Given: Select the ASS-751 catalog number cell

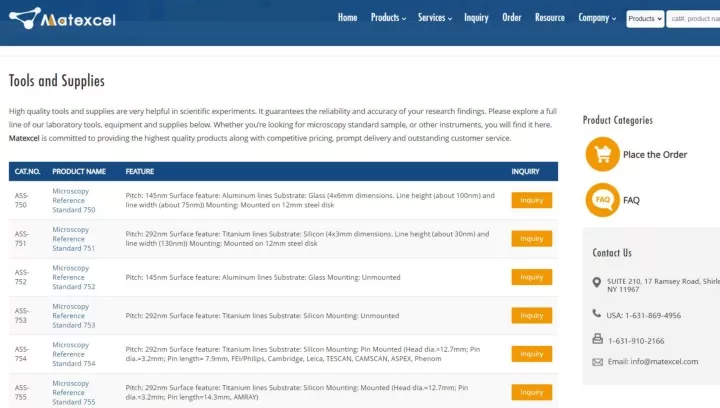Looking at the screenshot, I should pos(21,239).
